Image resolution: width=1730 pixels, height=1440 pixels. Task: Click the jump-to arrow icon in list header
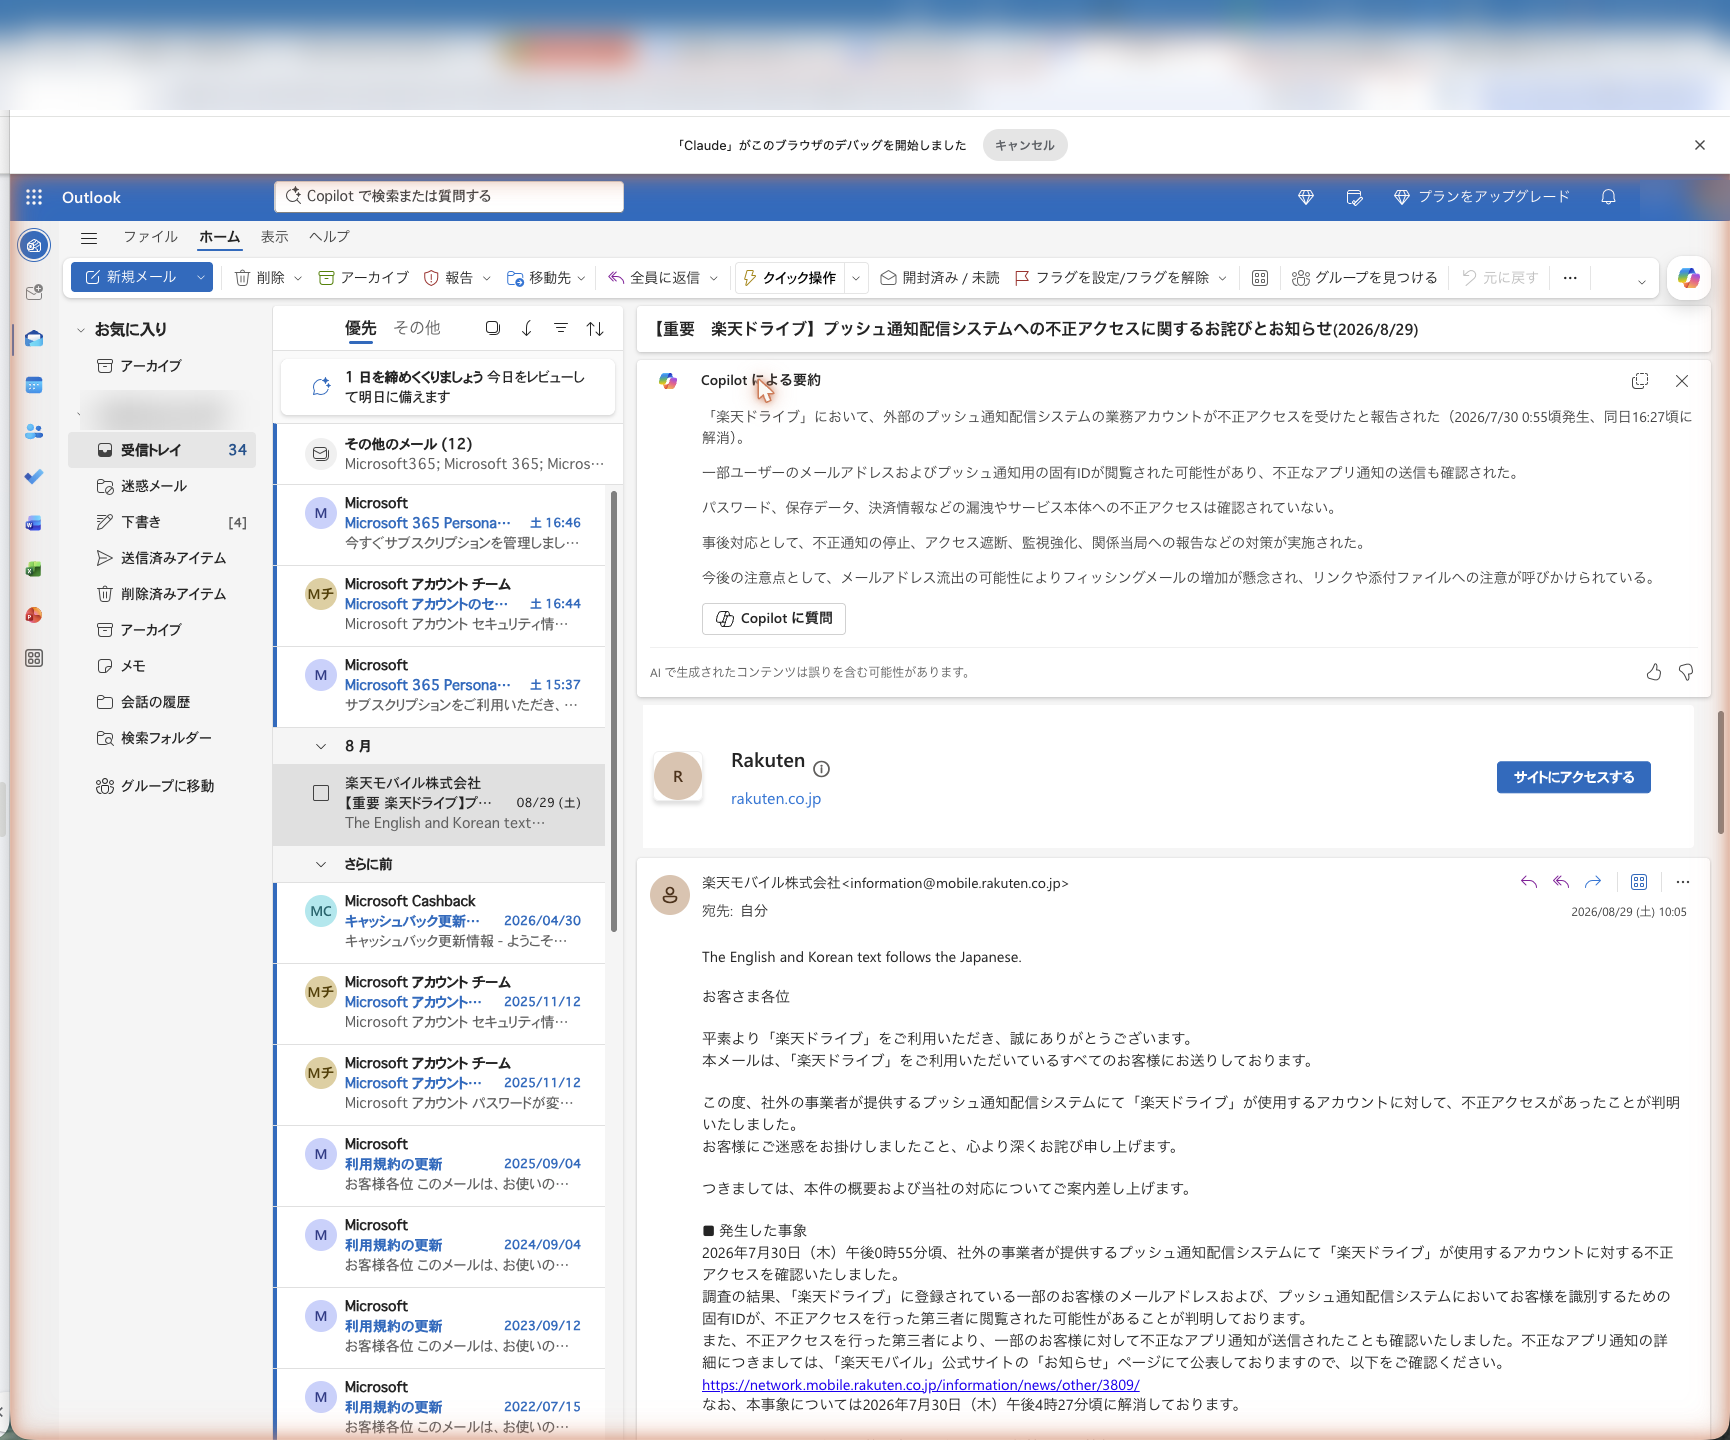pos(527,328)
